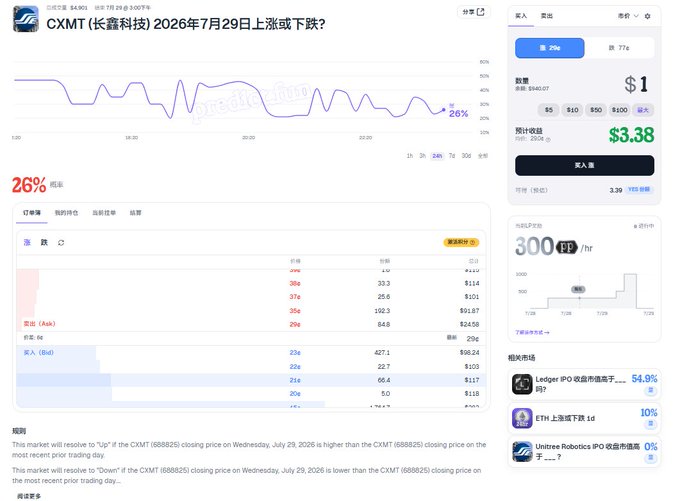
Task: Open the Order Book tab
Action: pos(32,213)
